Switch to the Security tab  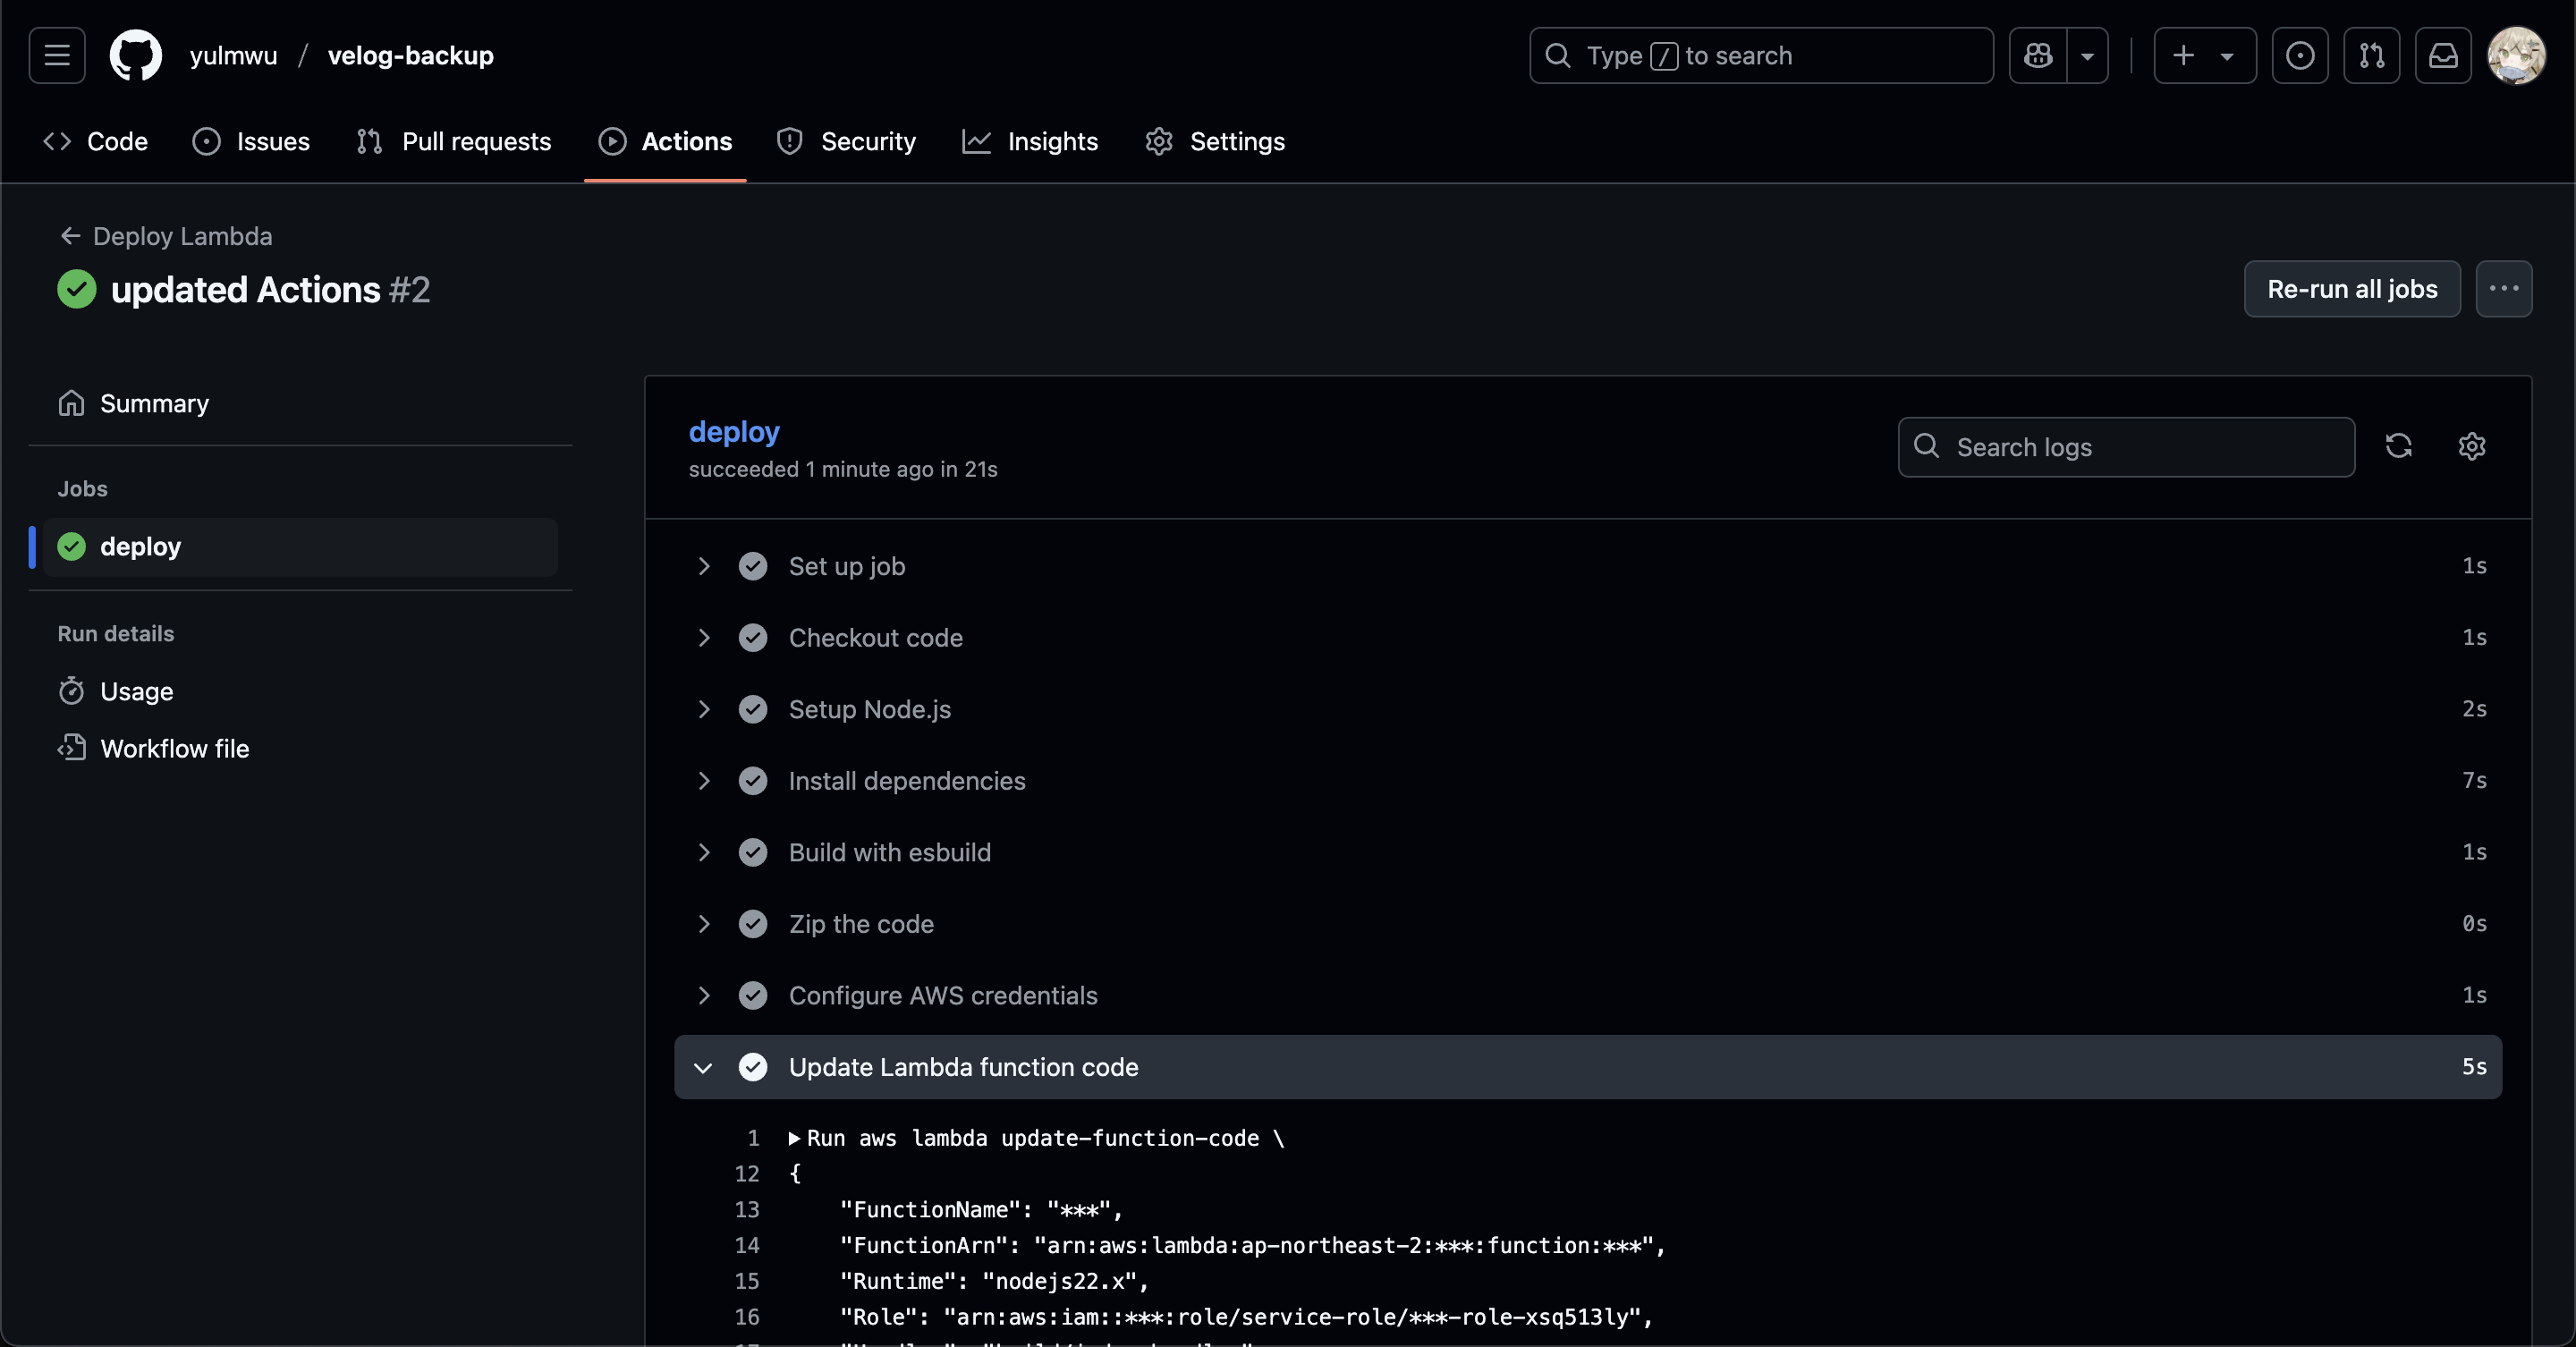[x=846, y=141]
